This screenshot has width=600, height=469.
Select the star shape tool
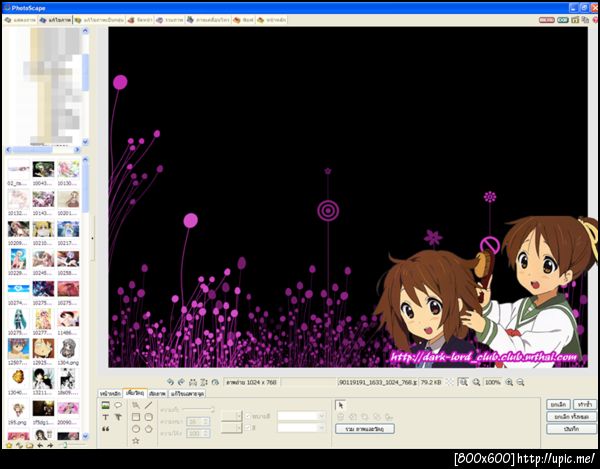[136, 441]
